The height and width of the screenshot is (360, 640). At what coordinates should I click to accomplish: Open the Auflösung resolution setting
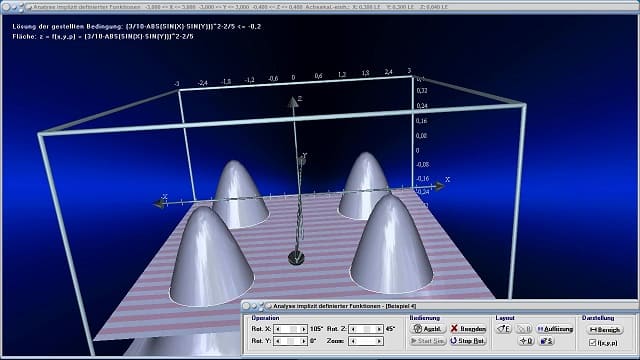pyautogui.click(x=555, y=329)
